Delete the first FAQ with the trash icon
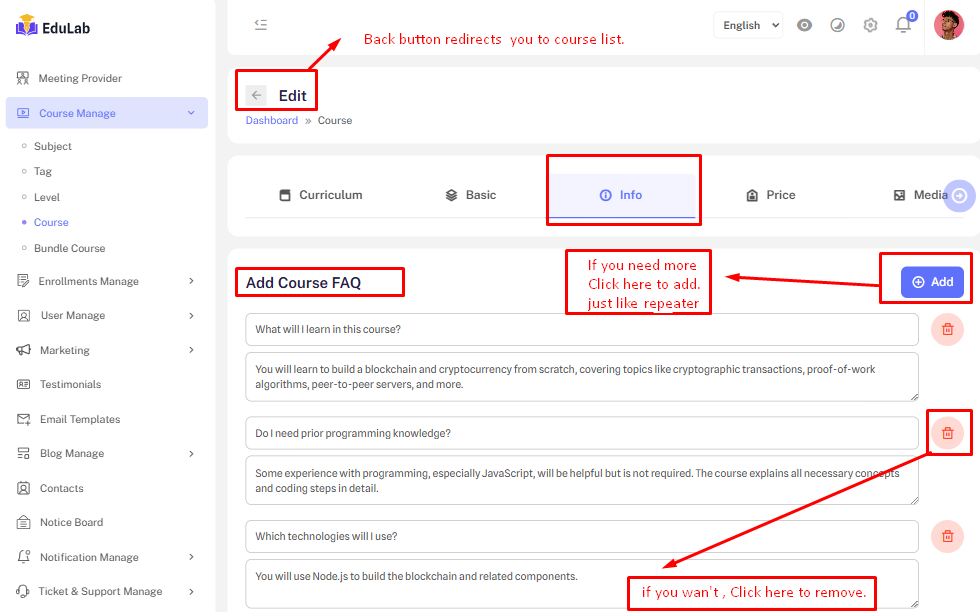980x612 pixels. point(947,329)
